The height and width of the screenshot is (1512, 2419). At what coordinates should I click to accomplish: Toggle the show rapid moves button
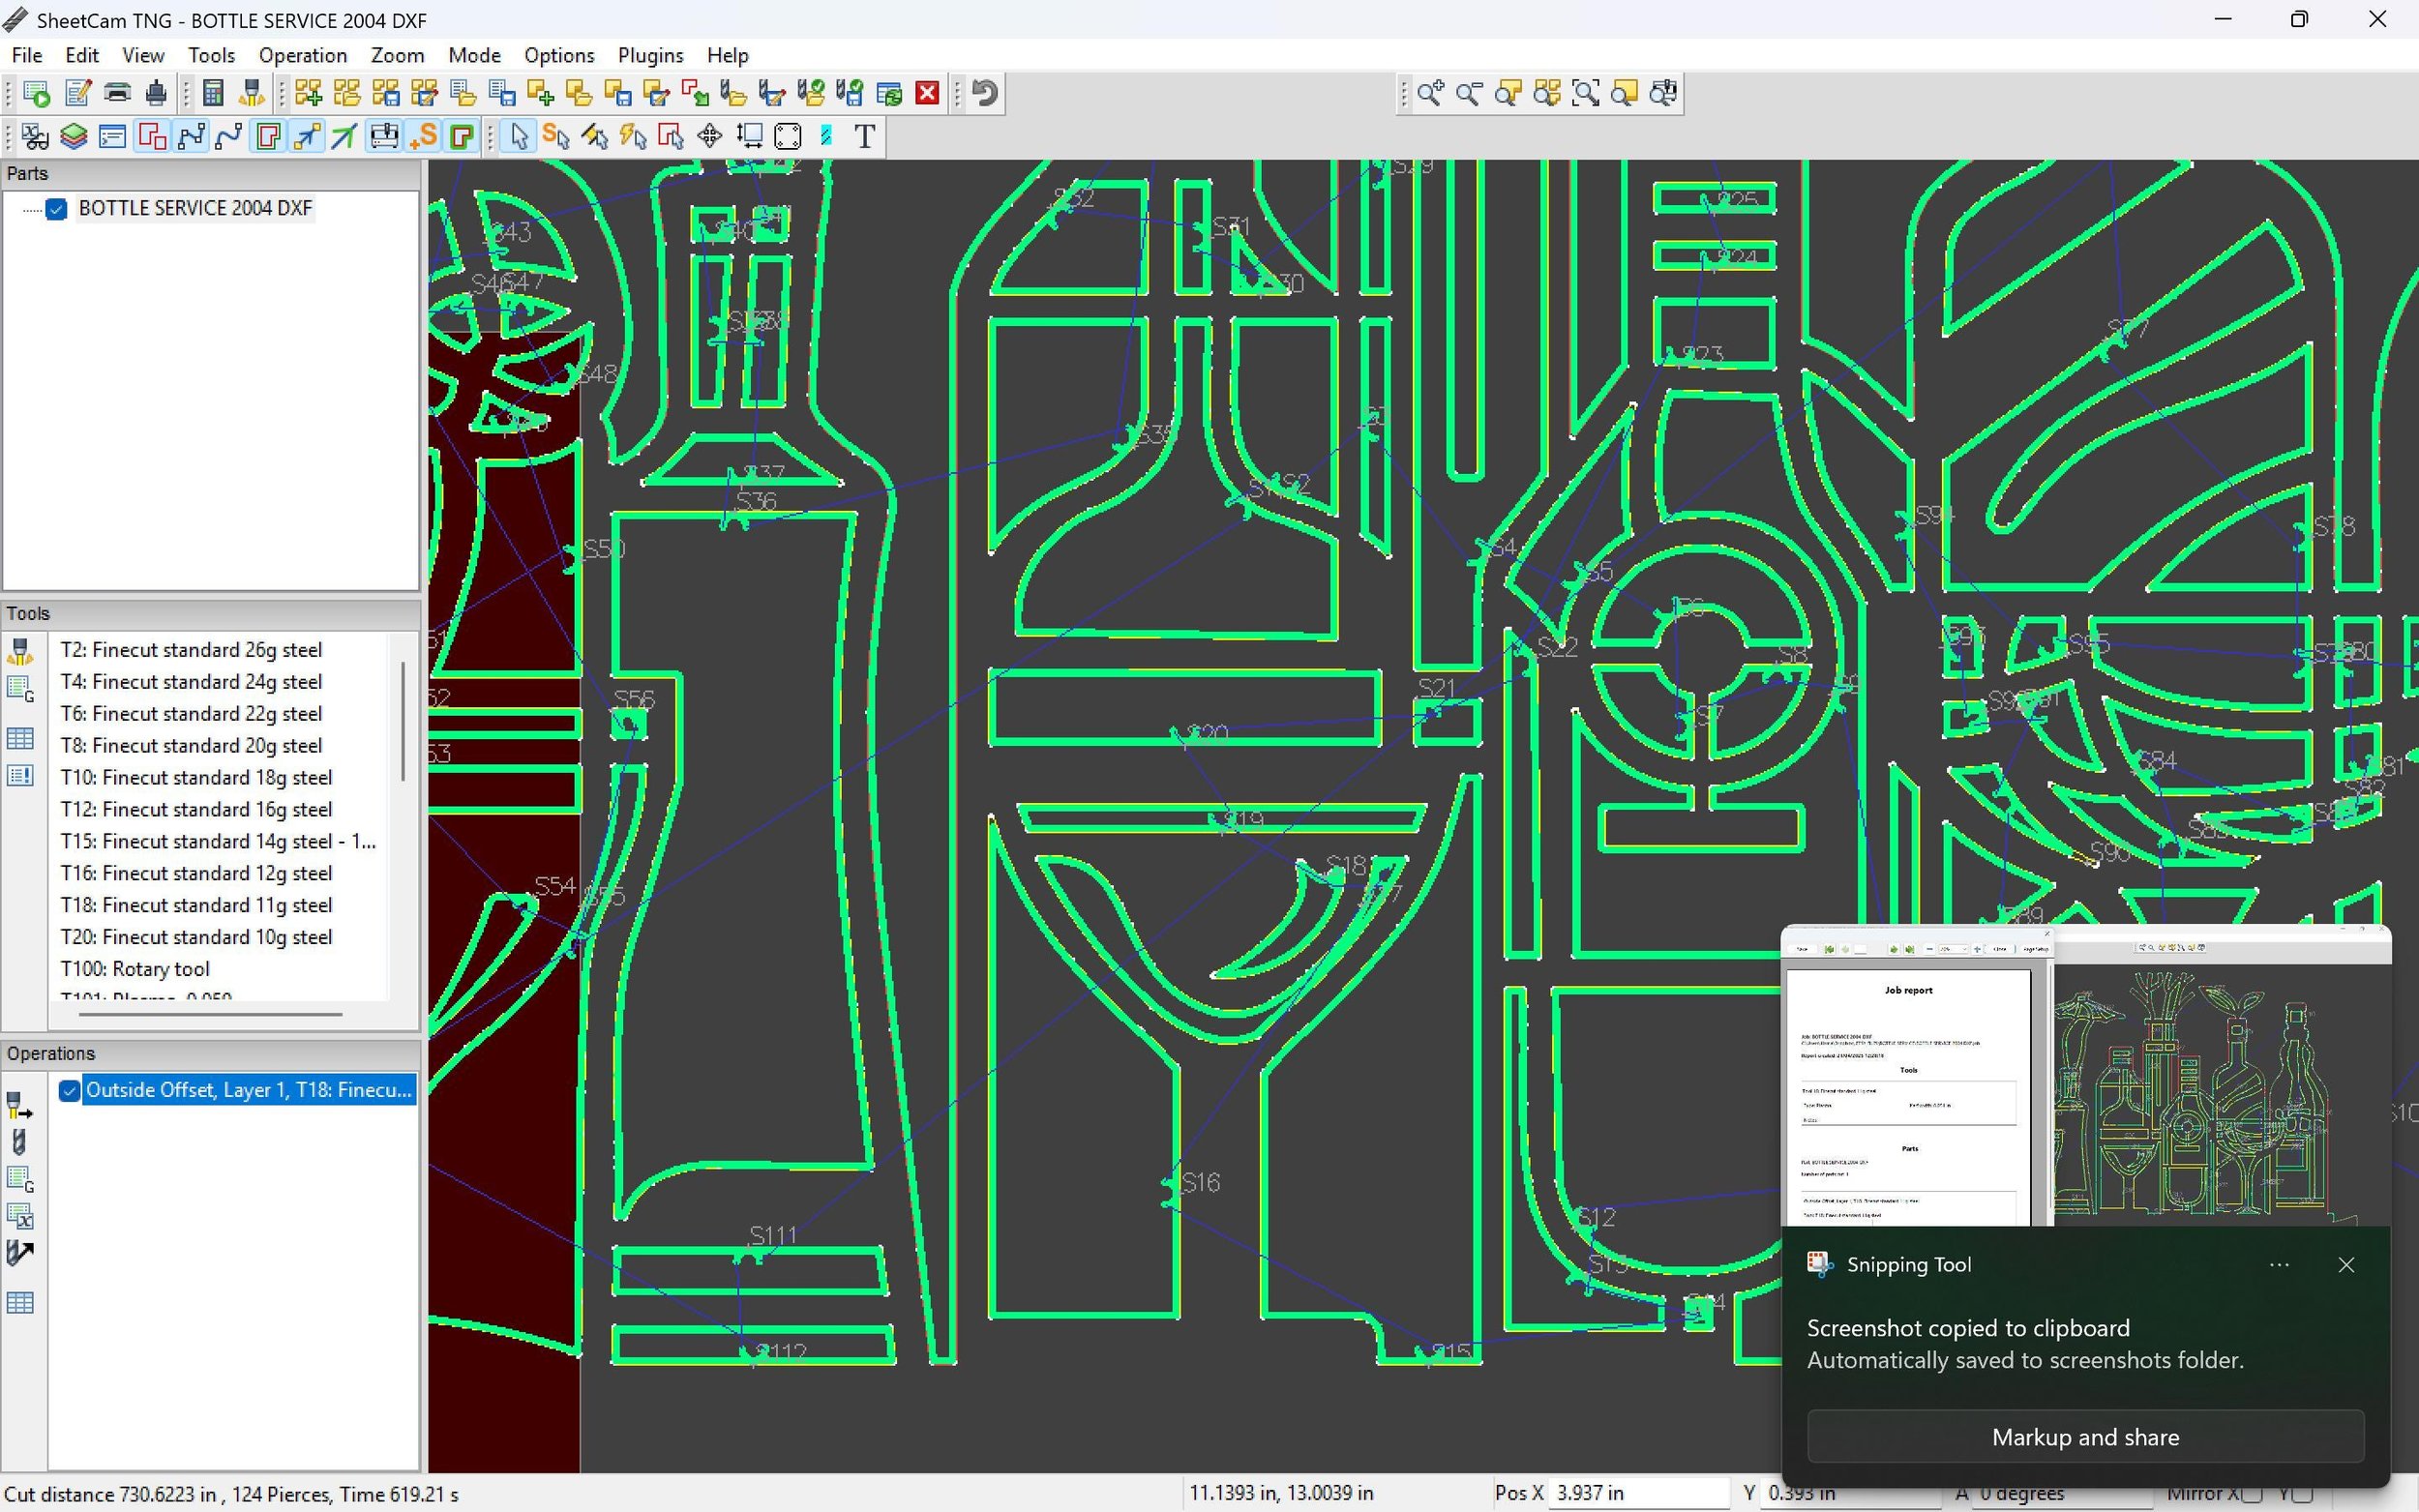[x=306, y=136]
